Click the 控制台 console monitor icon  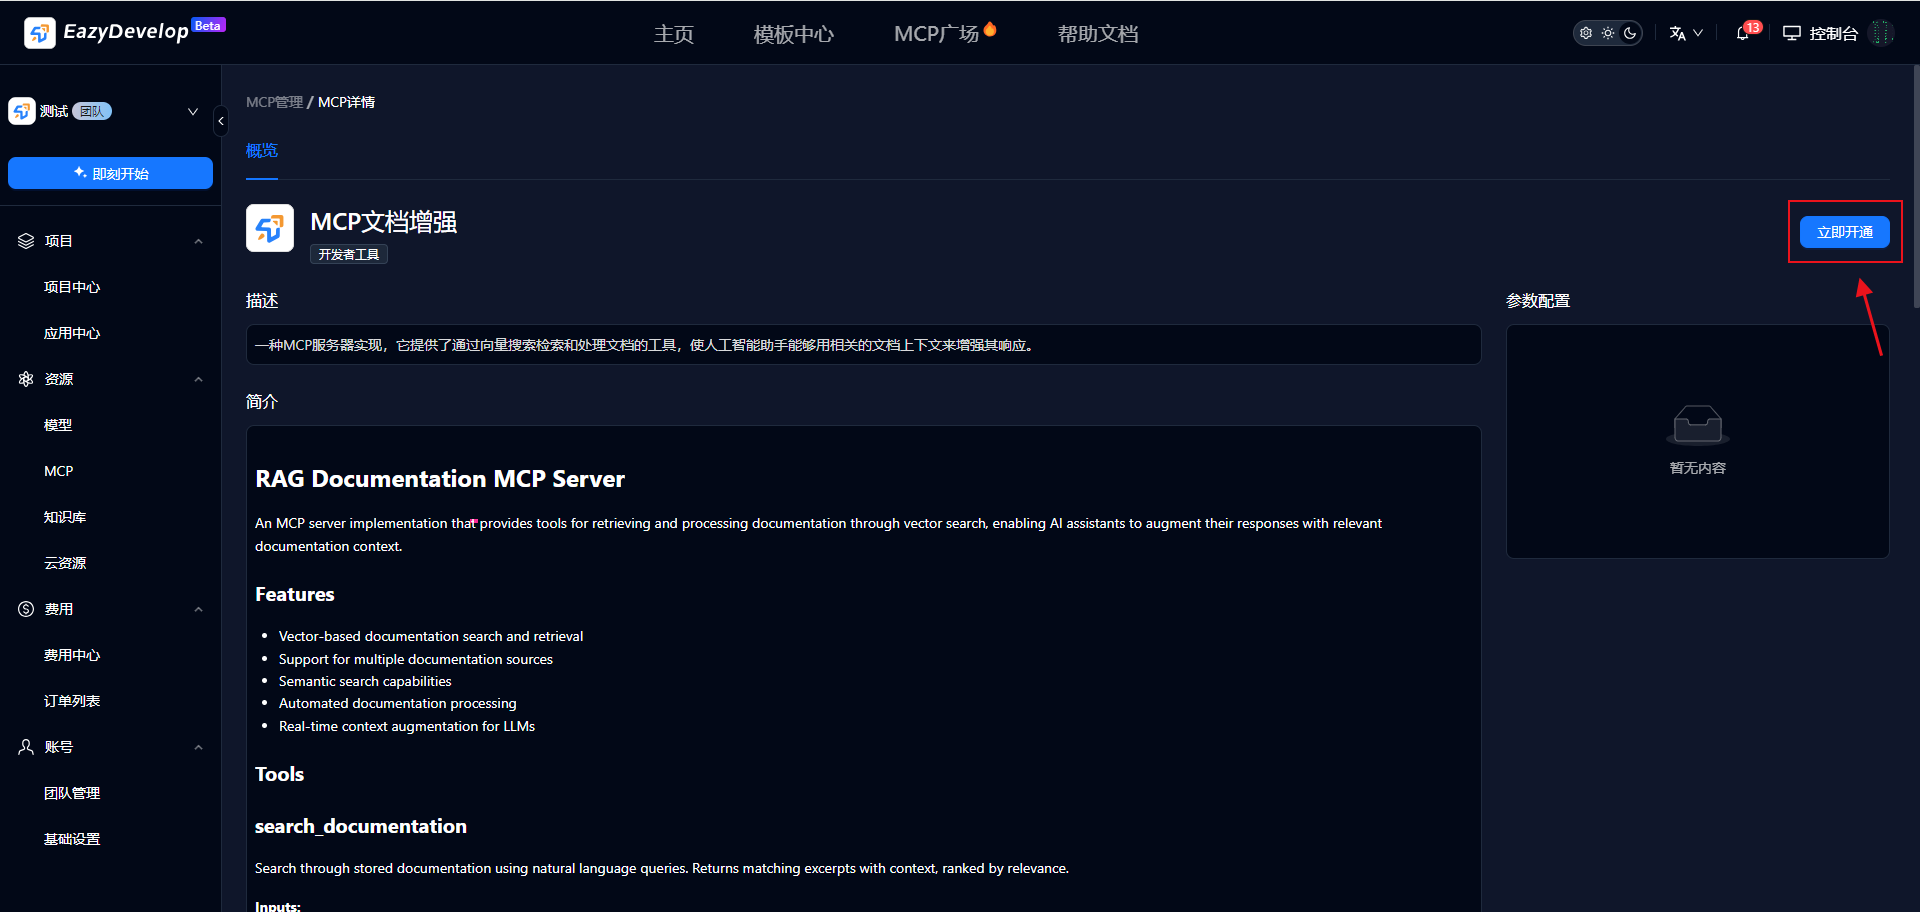(1791, 33)
